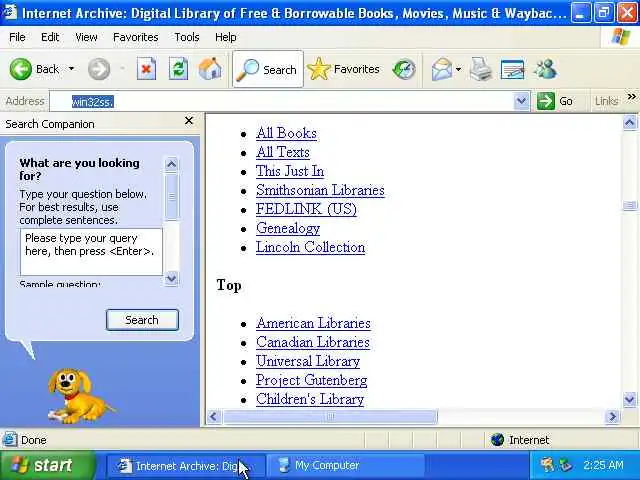This screenshot has width=640, height=480.
Task: Click into the Address bar field
Action: pos(282,101)
